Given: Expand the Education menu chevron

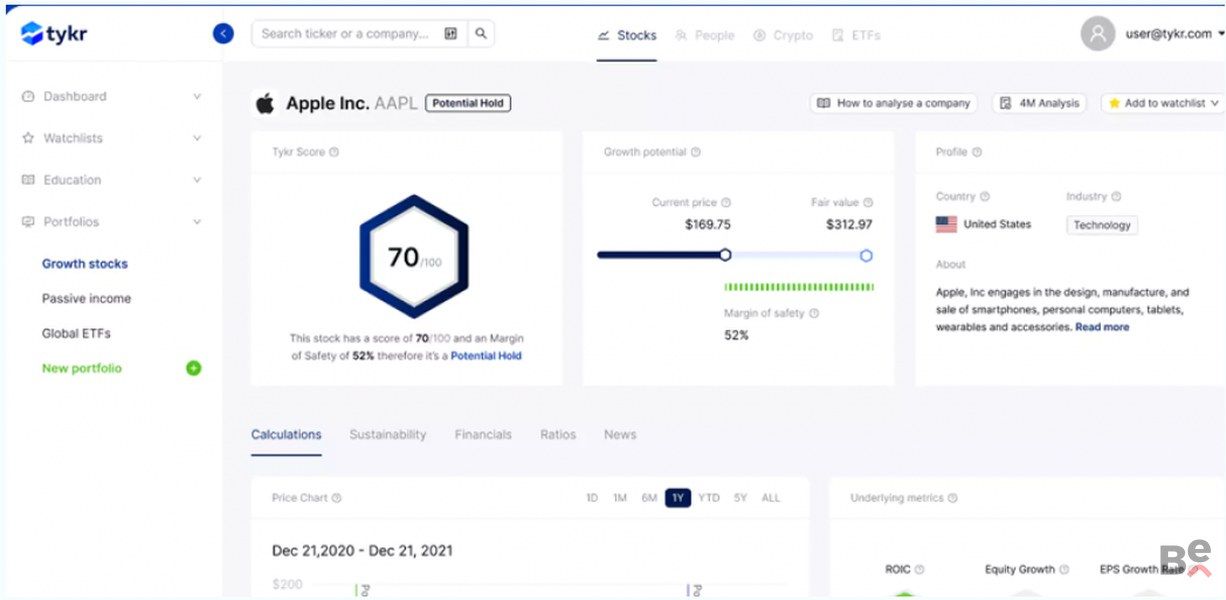Looking at the screenshot, I should click(x=197, y=180).
